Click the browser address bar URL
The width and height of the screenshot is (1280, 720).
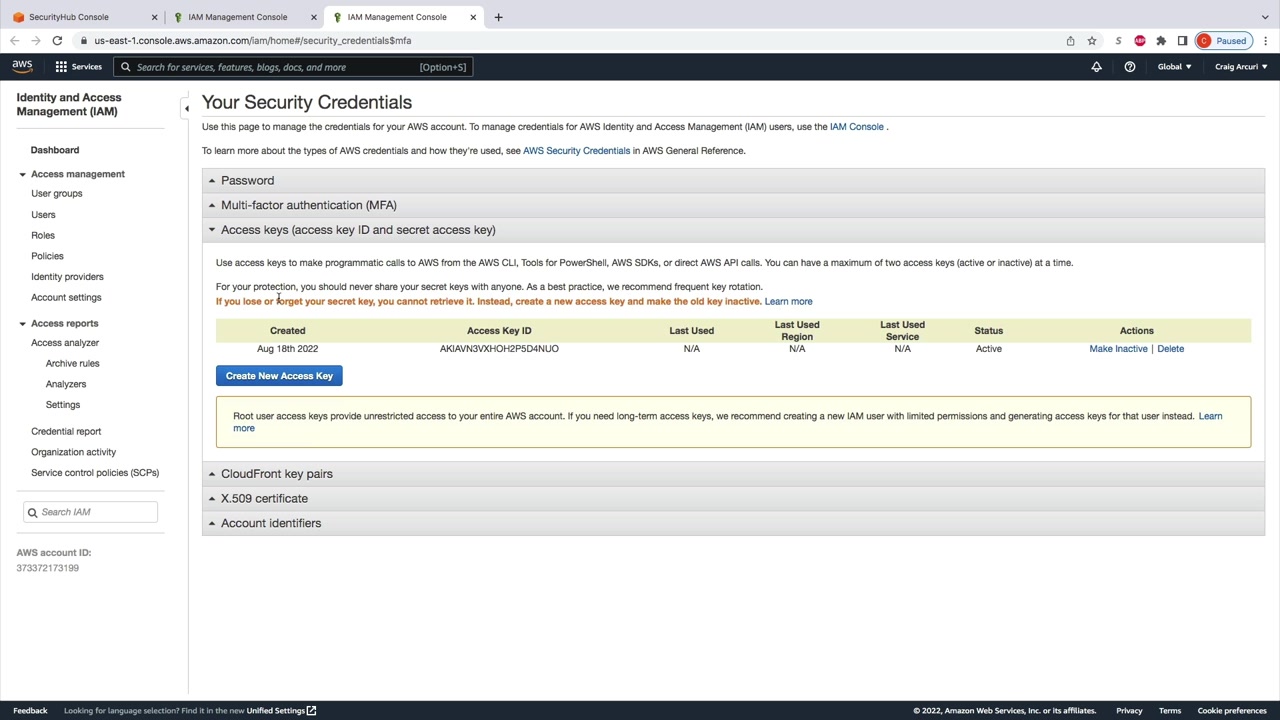(x=253, y=41)
